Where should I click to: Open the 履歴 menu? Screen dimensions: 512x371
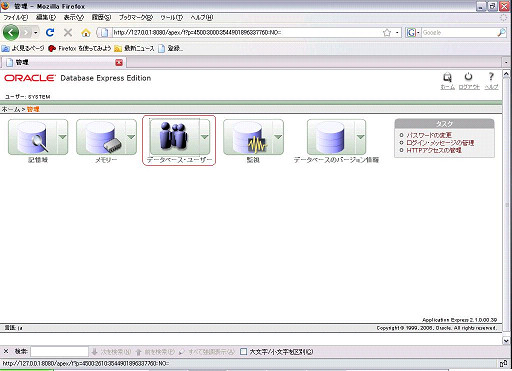[x=101, y=17]
